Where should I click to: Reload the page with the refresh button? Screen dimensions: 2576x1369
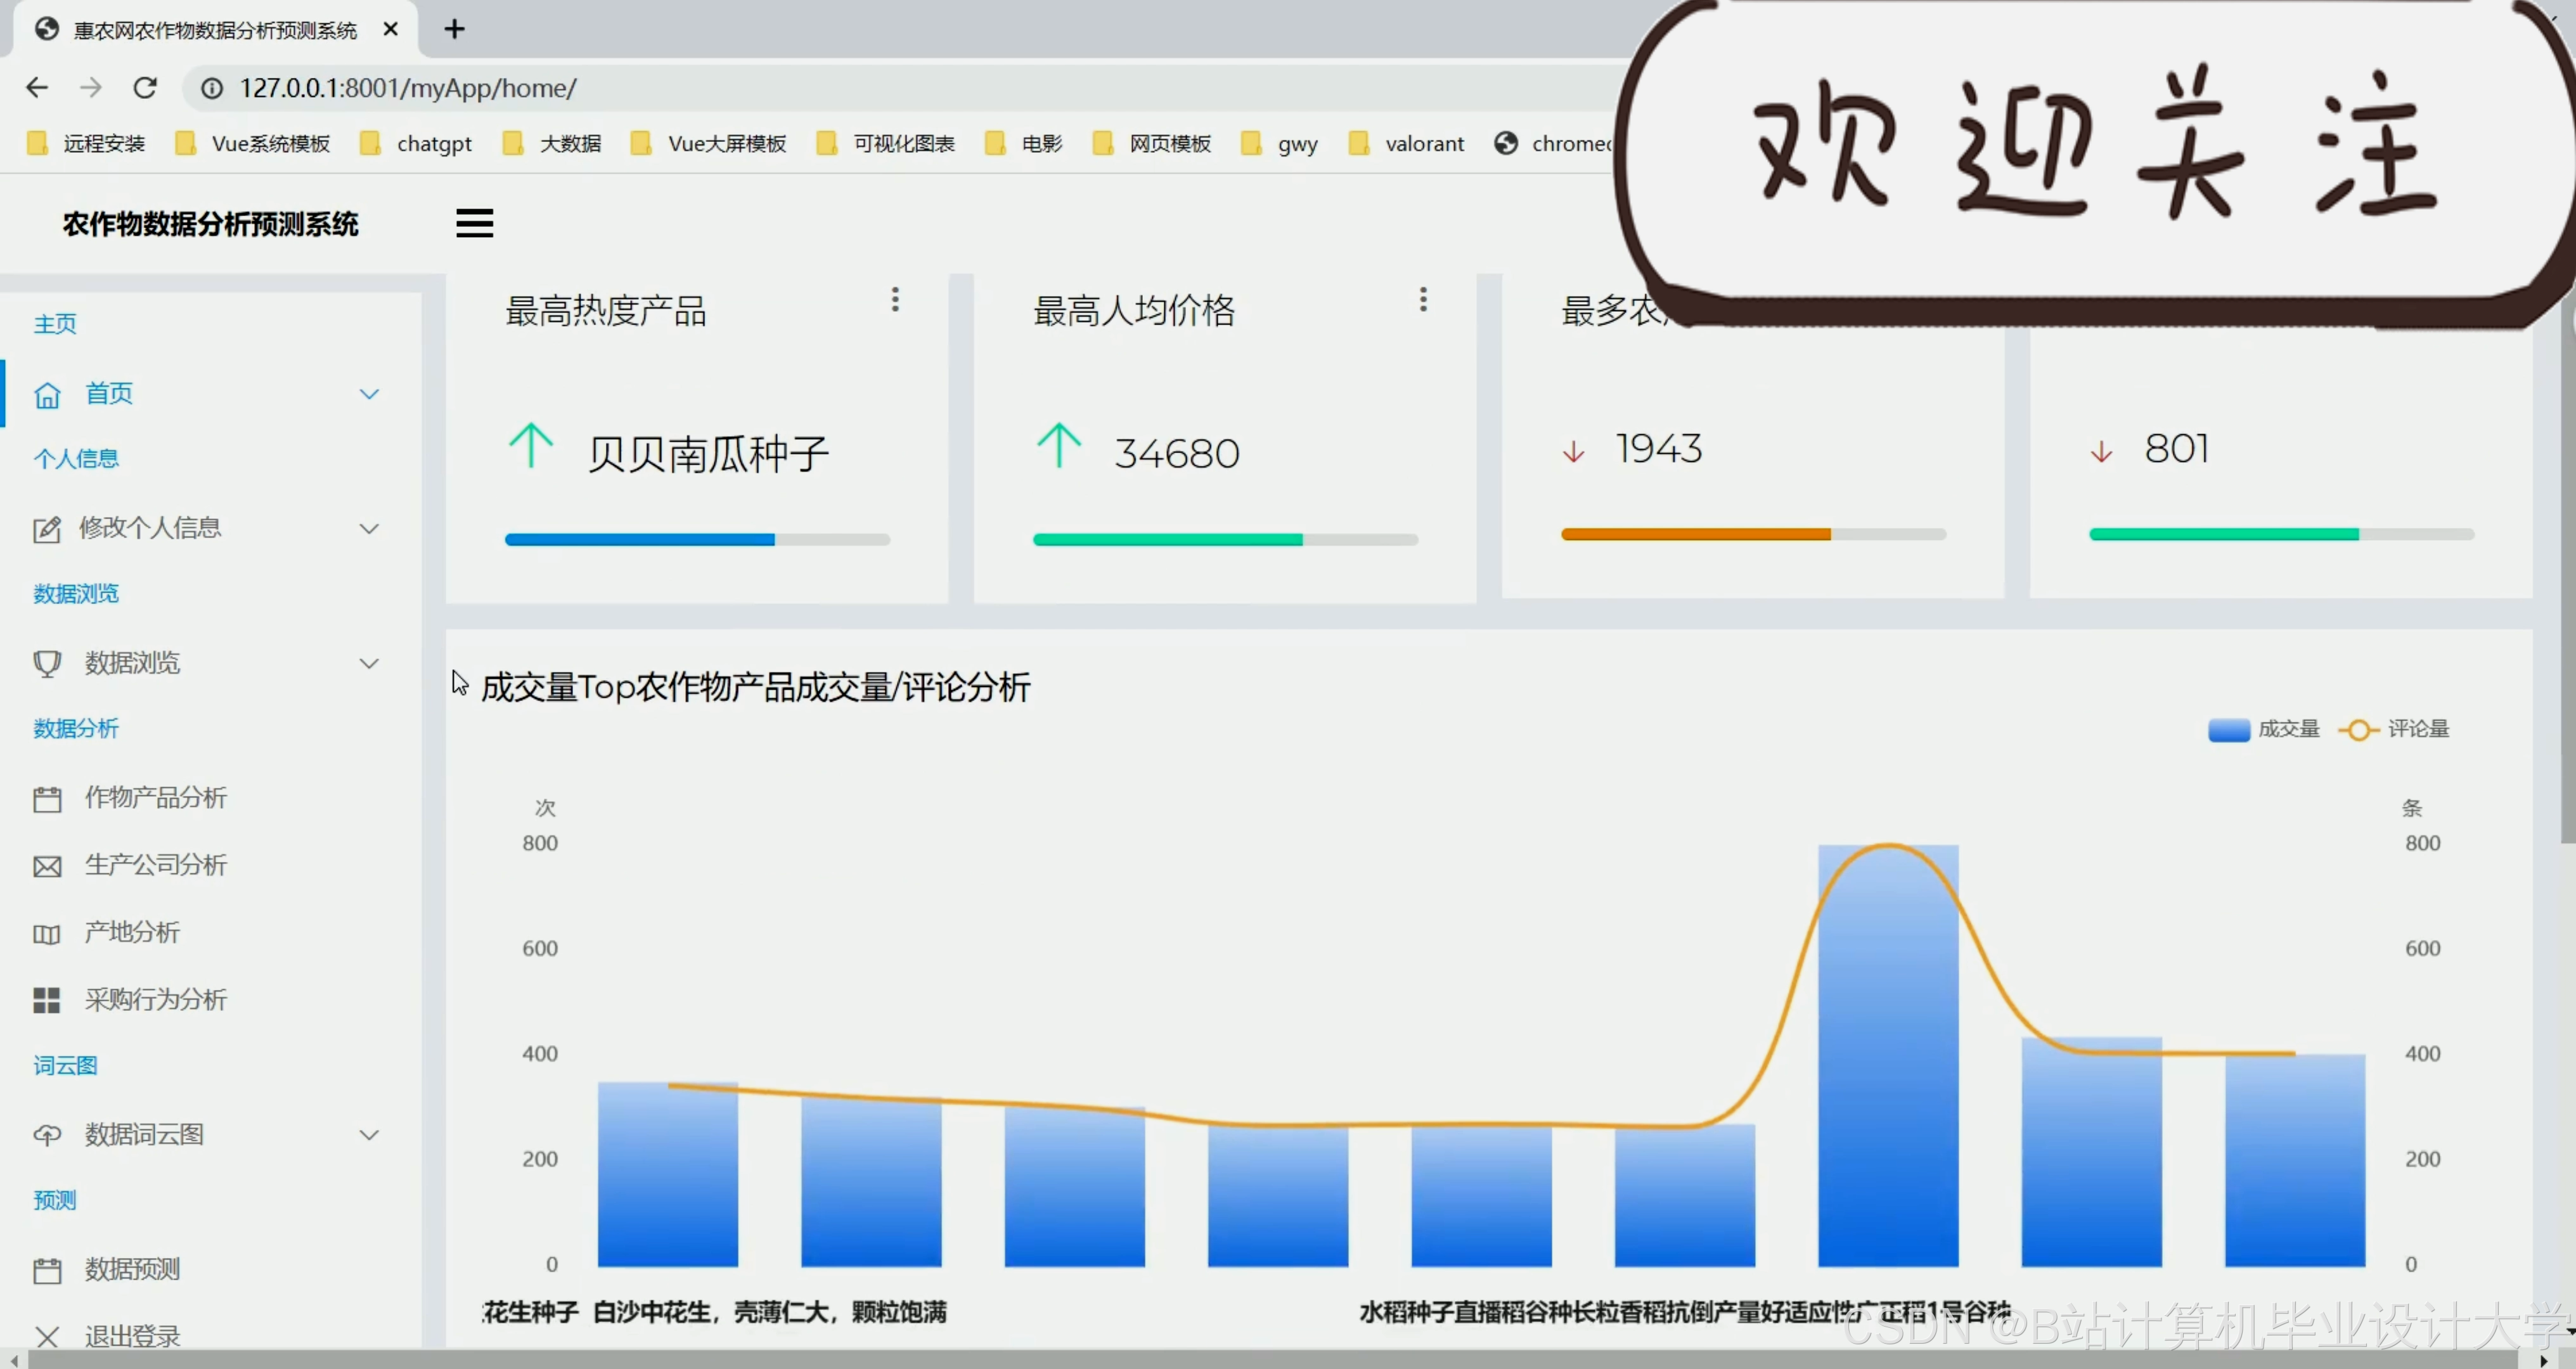point(145,88)
